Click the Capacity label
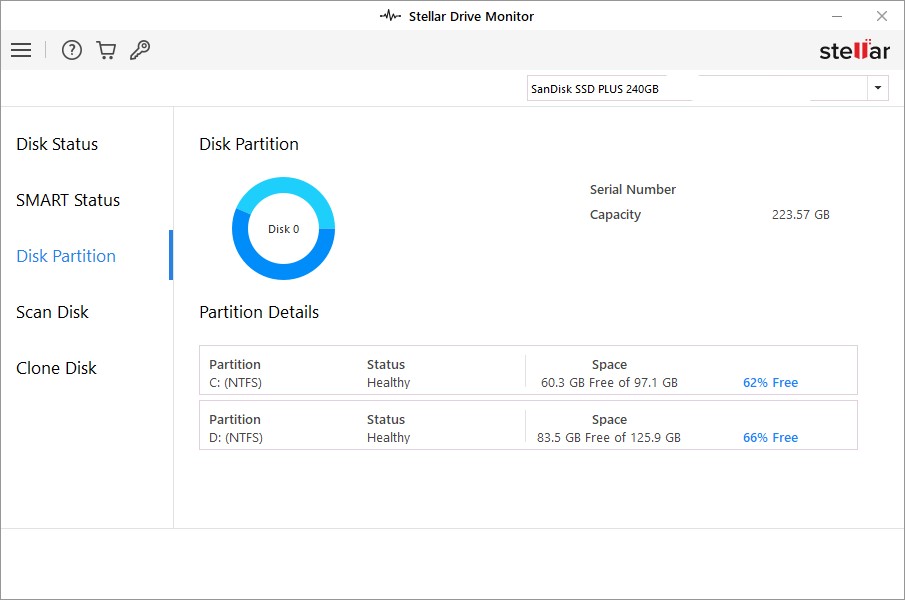 point(615,215)
